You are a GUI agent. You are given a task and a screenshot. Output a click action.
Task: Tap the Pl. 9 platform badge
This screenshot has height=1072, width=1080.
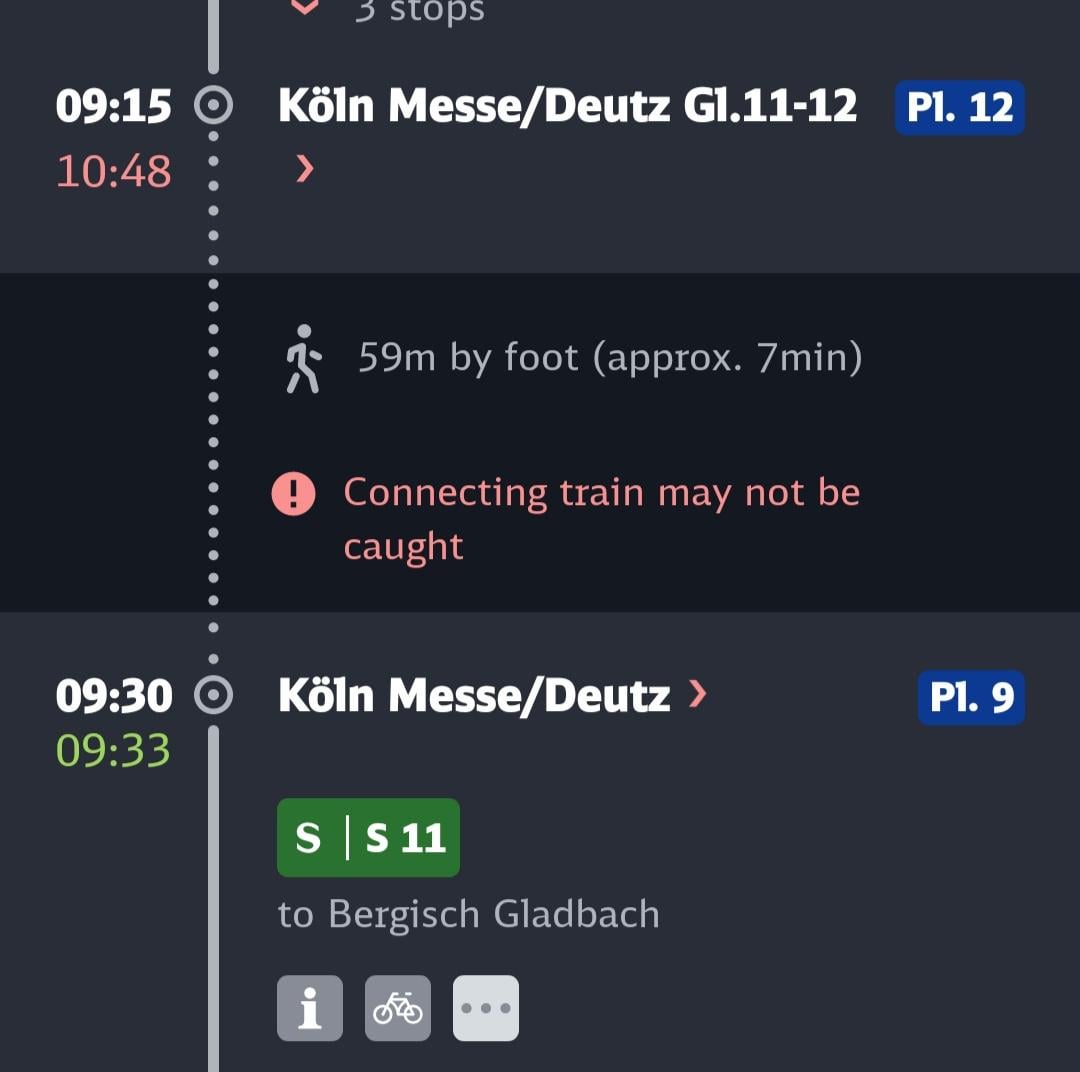[971, 697]
